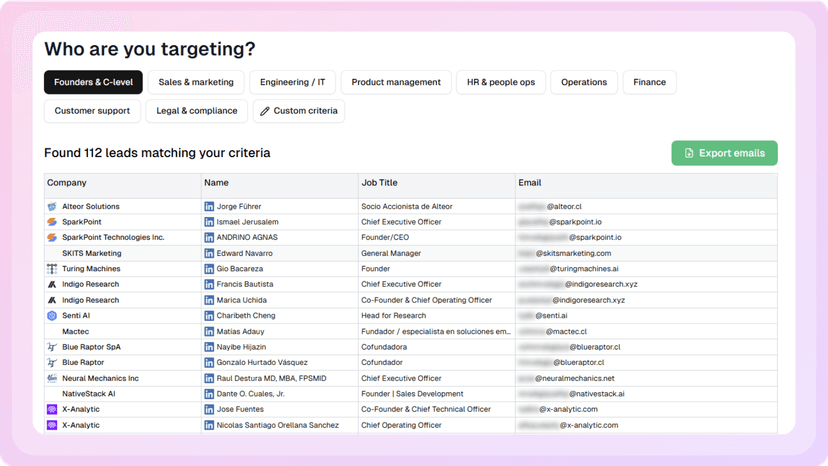
Task: Open Jorge Führer's LinkedIn icon
Action: pyautogui.click(x=209, y=207)
